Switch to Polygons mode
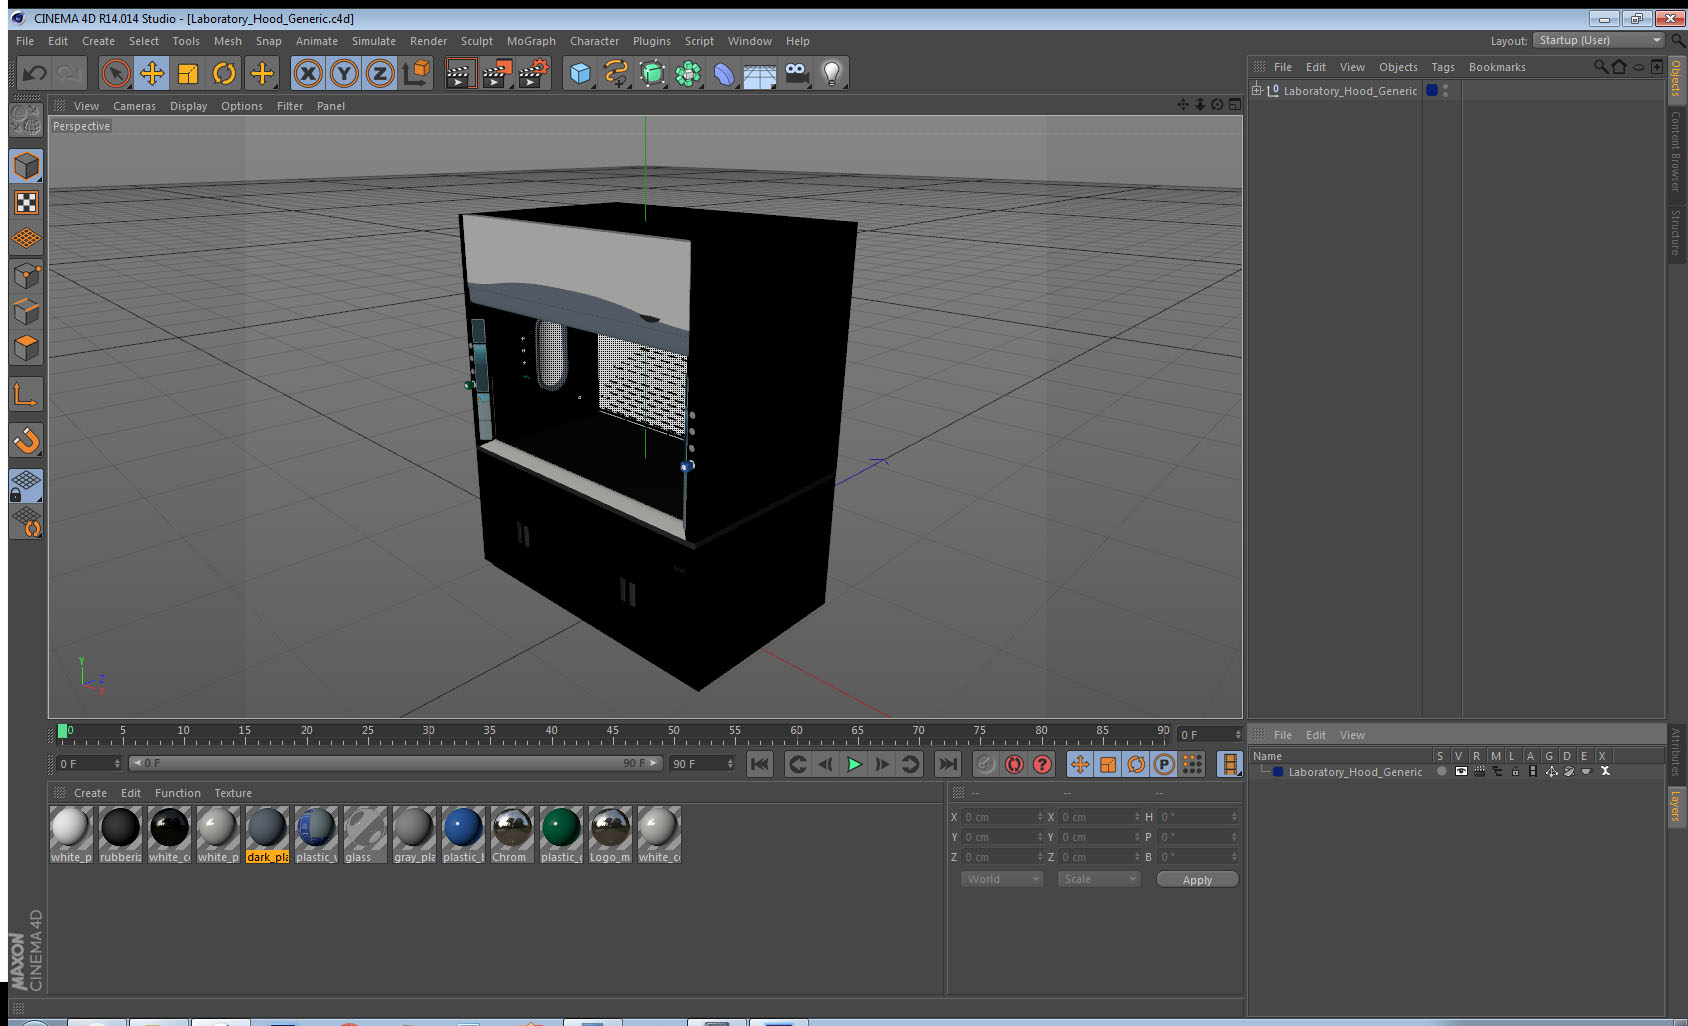This screenshot has width=1688, height=1026. pyautogui.click(x=26, y=347)
